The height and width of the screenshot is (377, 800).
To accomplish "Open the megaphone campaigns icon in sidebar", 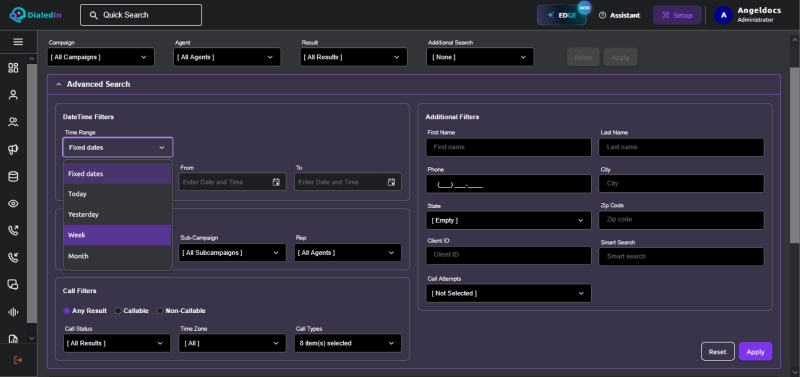I will (13, 149).
